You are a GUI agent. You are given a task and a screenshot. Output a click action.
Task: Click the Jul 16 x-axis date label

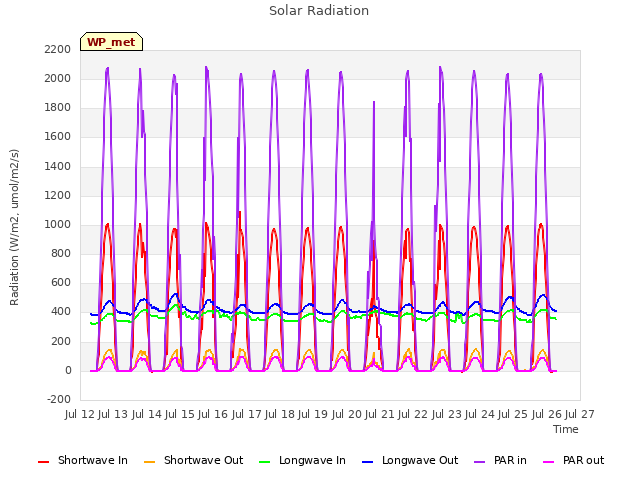(213, 414)
